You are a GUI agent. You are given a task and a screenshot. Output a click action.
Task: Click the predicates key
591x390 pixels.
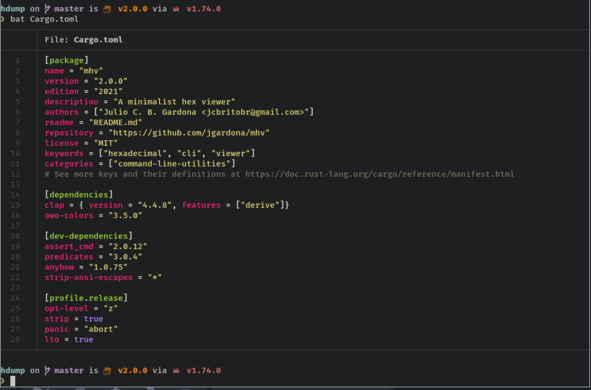pyautogui.click(x=69, y=257)
